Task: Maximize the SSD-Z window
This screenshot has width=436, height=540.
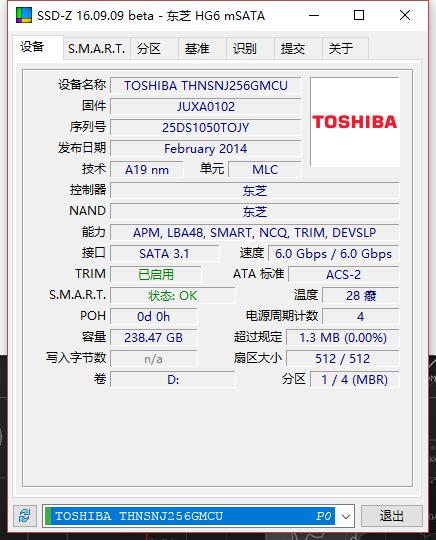Action: (359, 15)
